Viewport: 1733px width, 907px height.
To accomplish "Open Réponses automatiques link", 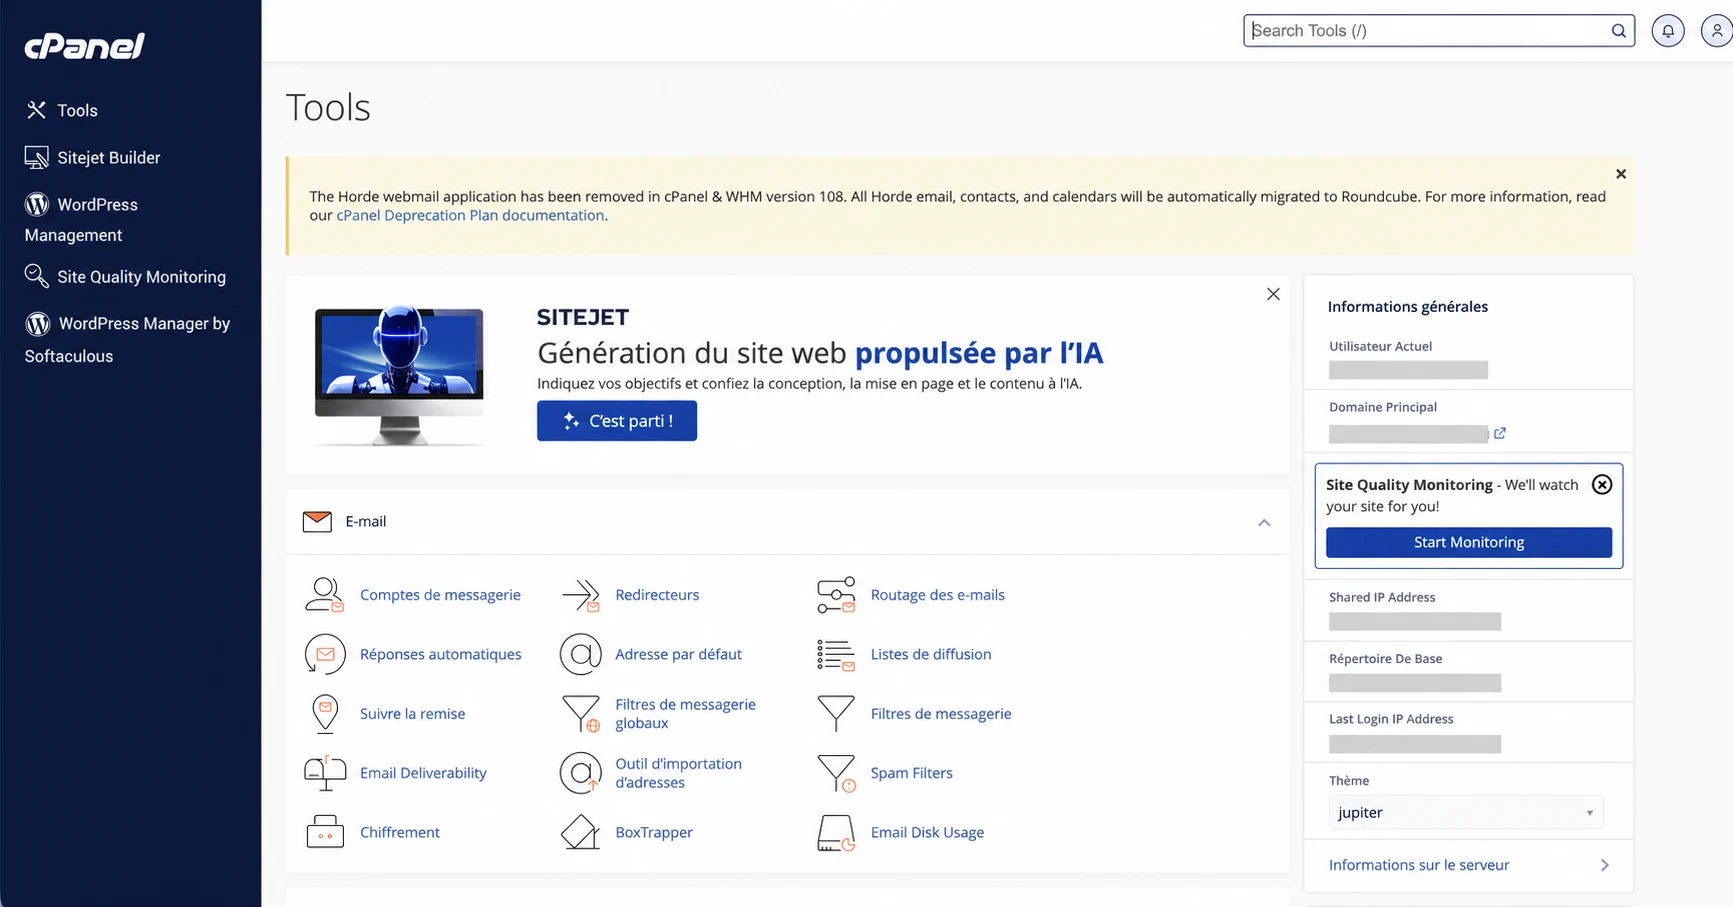I will tap(440, 654).
